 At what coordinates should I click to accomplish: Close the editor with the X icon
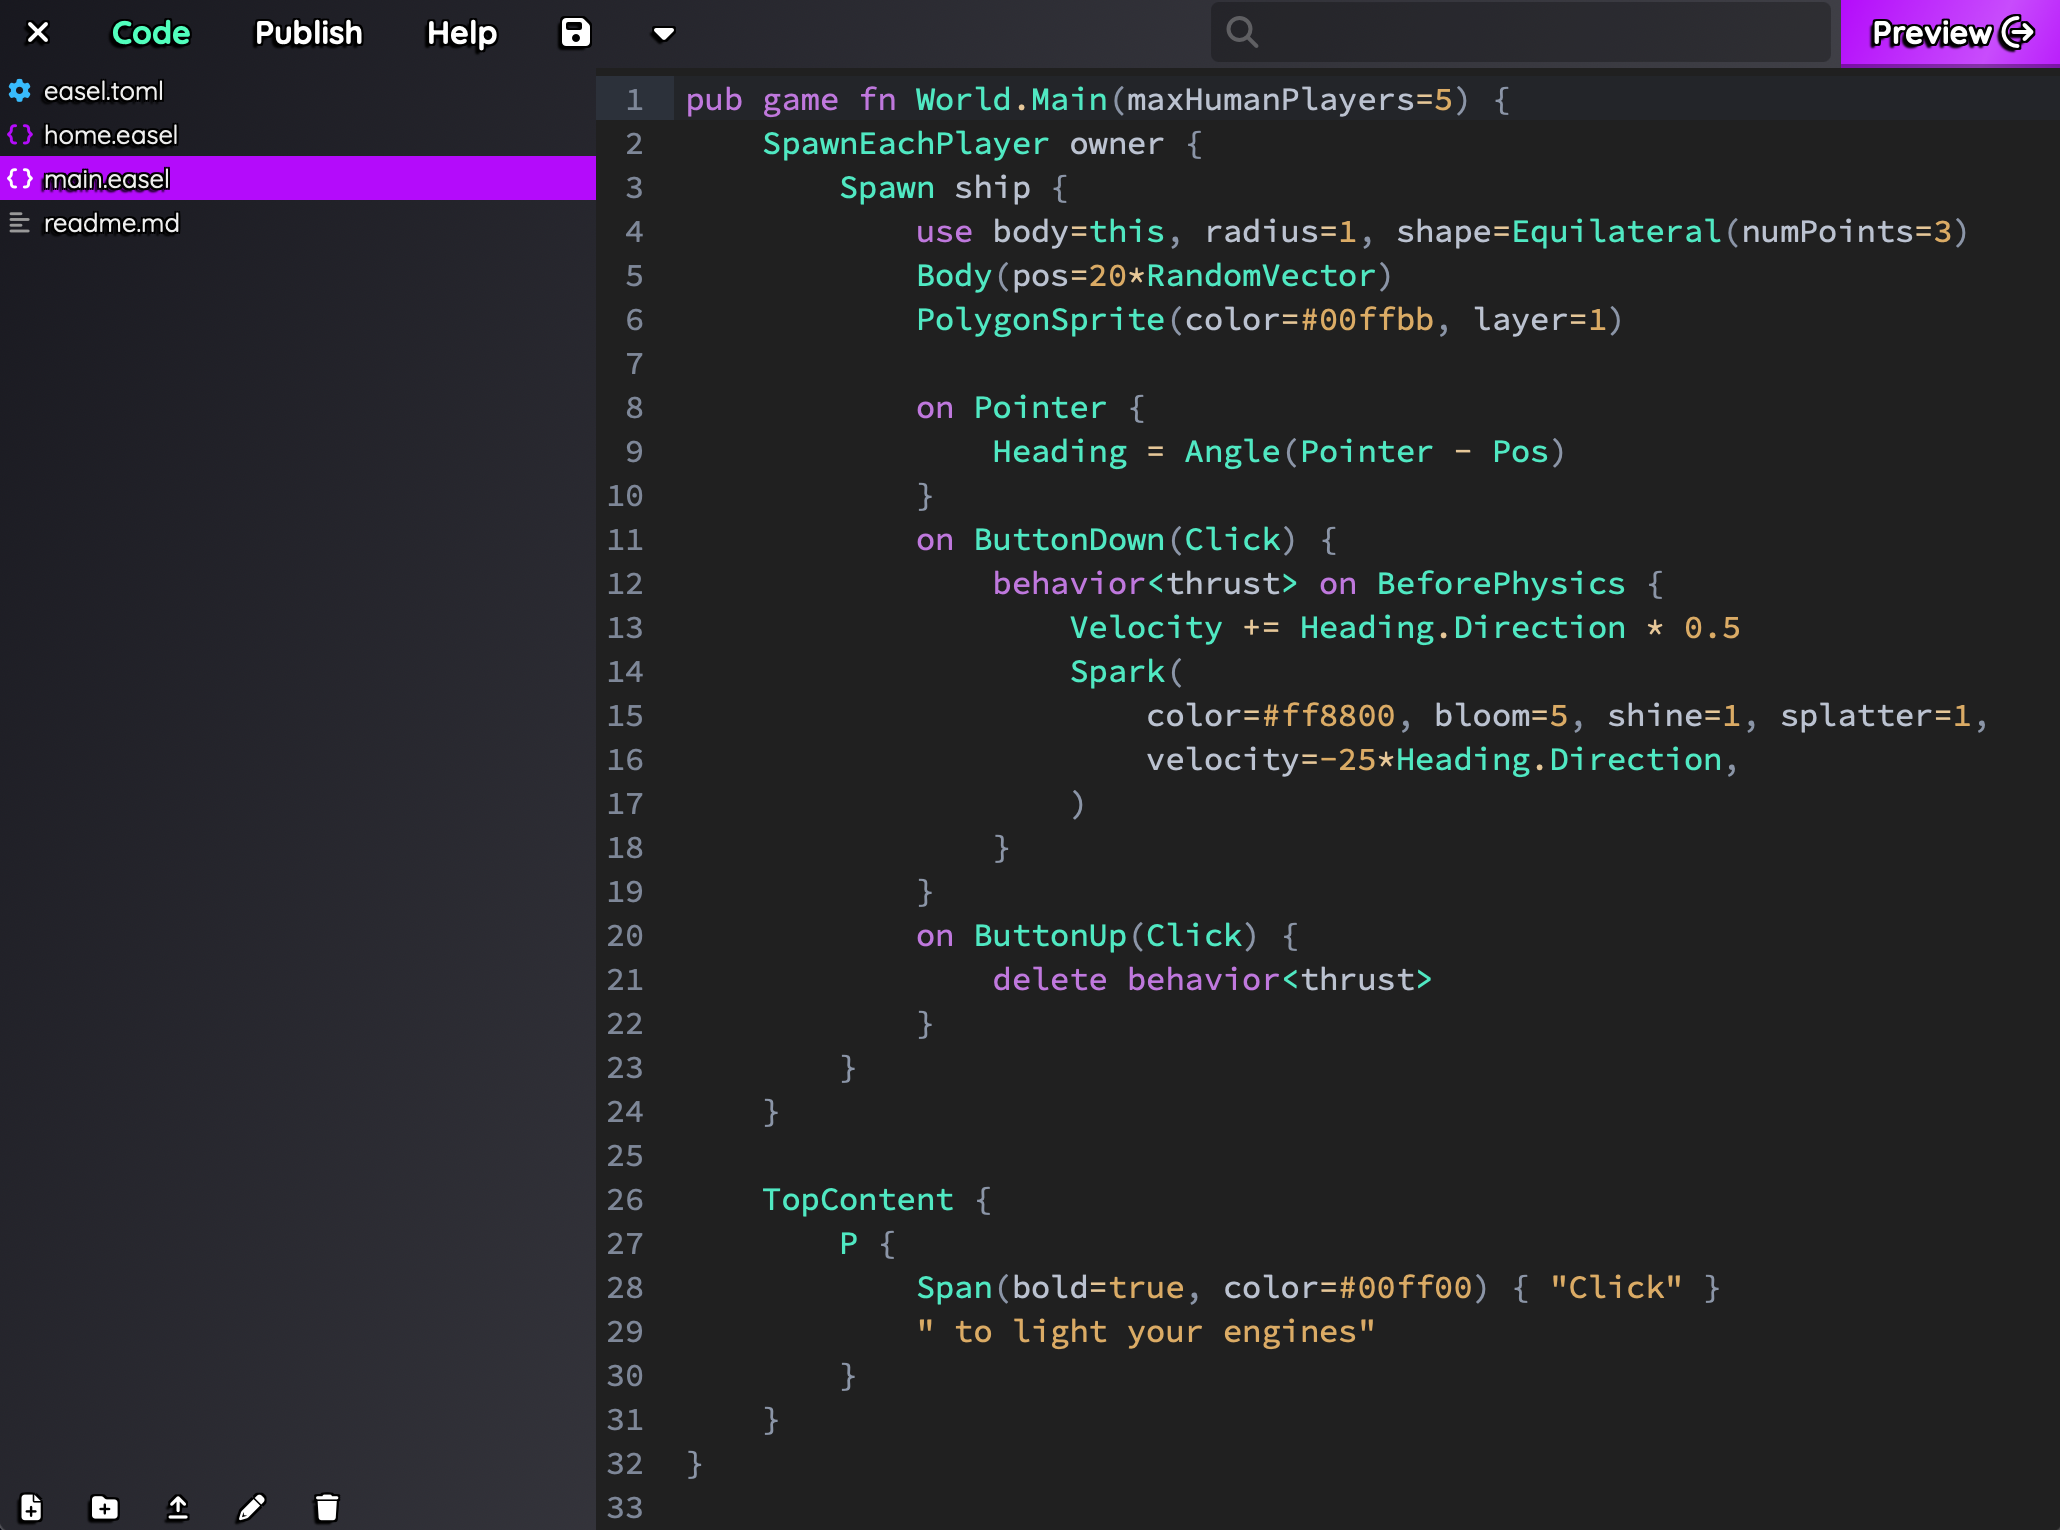click(x=37, y=32)
